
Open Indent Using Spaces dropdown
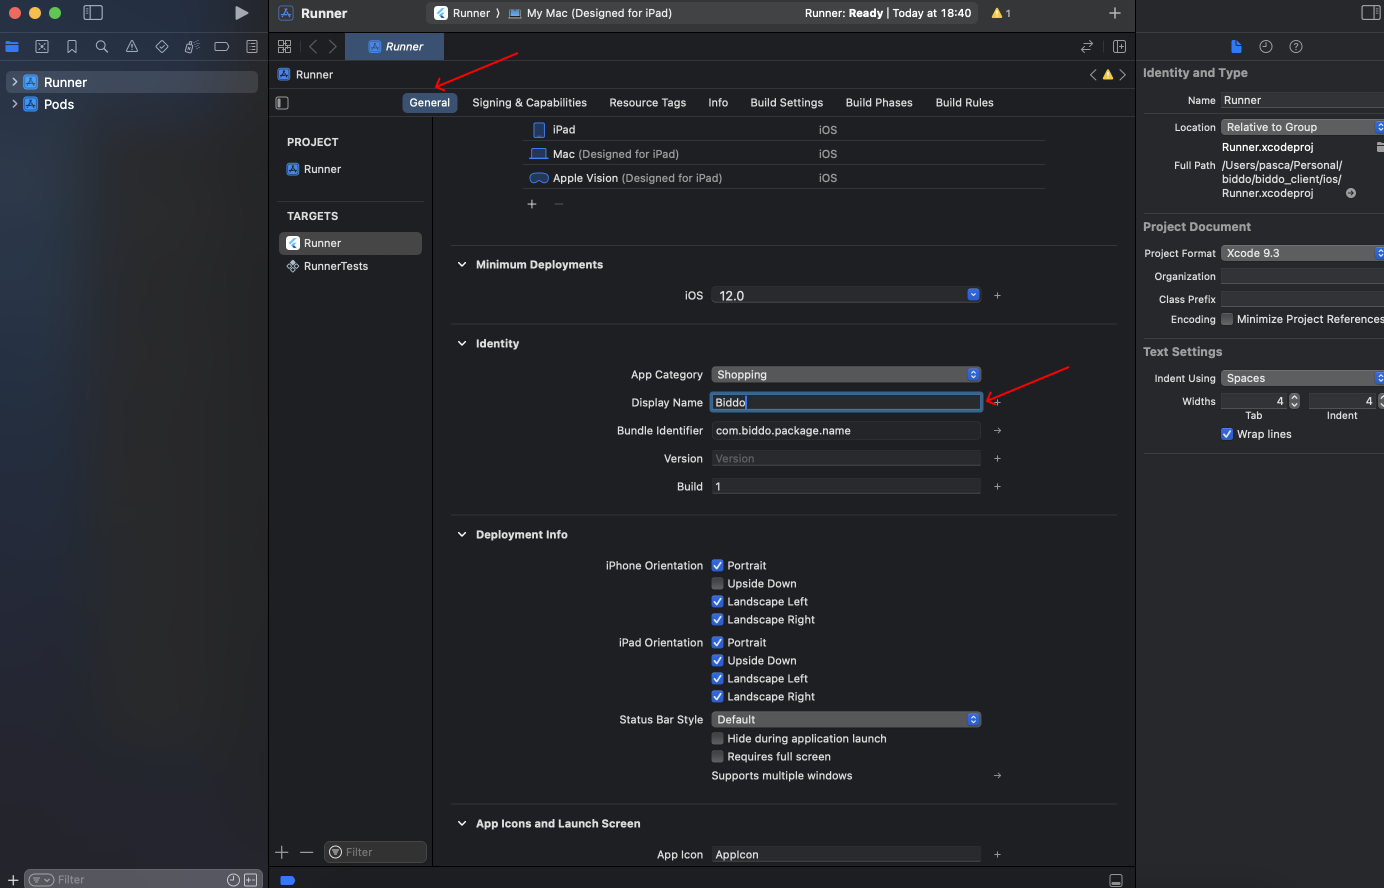pos(1302,379)
